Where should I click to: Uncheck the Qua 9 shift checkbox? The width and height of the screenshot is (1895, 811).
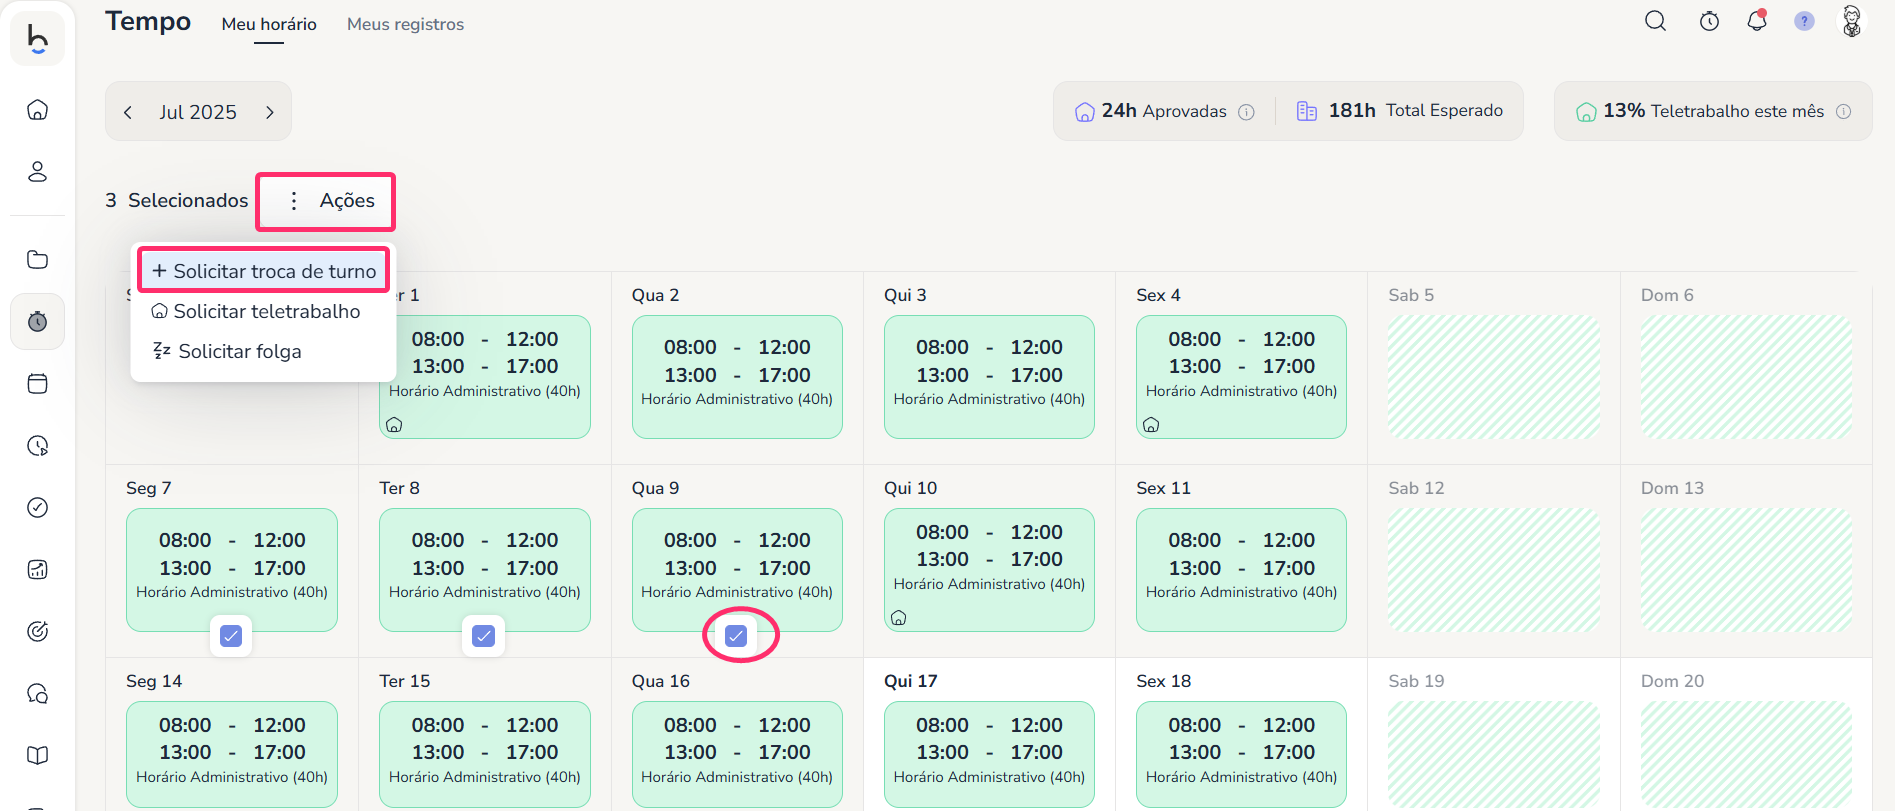click(x=736, y=636)
